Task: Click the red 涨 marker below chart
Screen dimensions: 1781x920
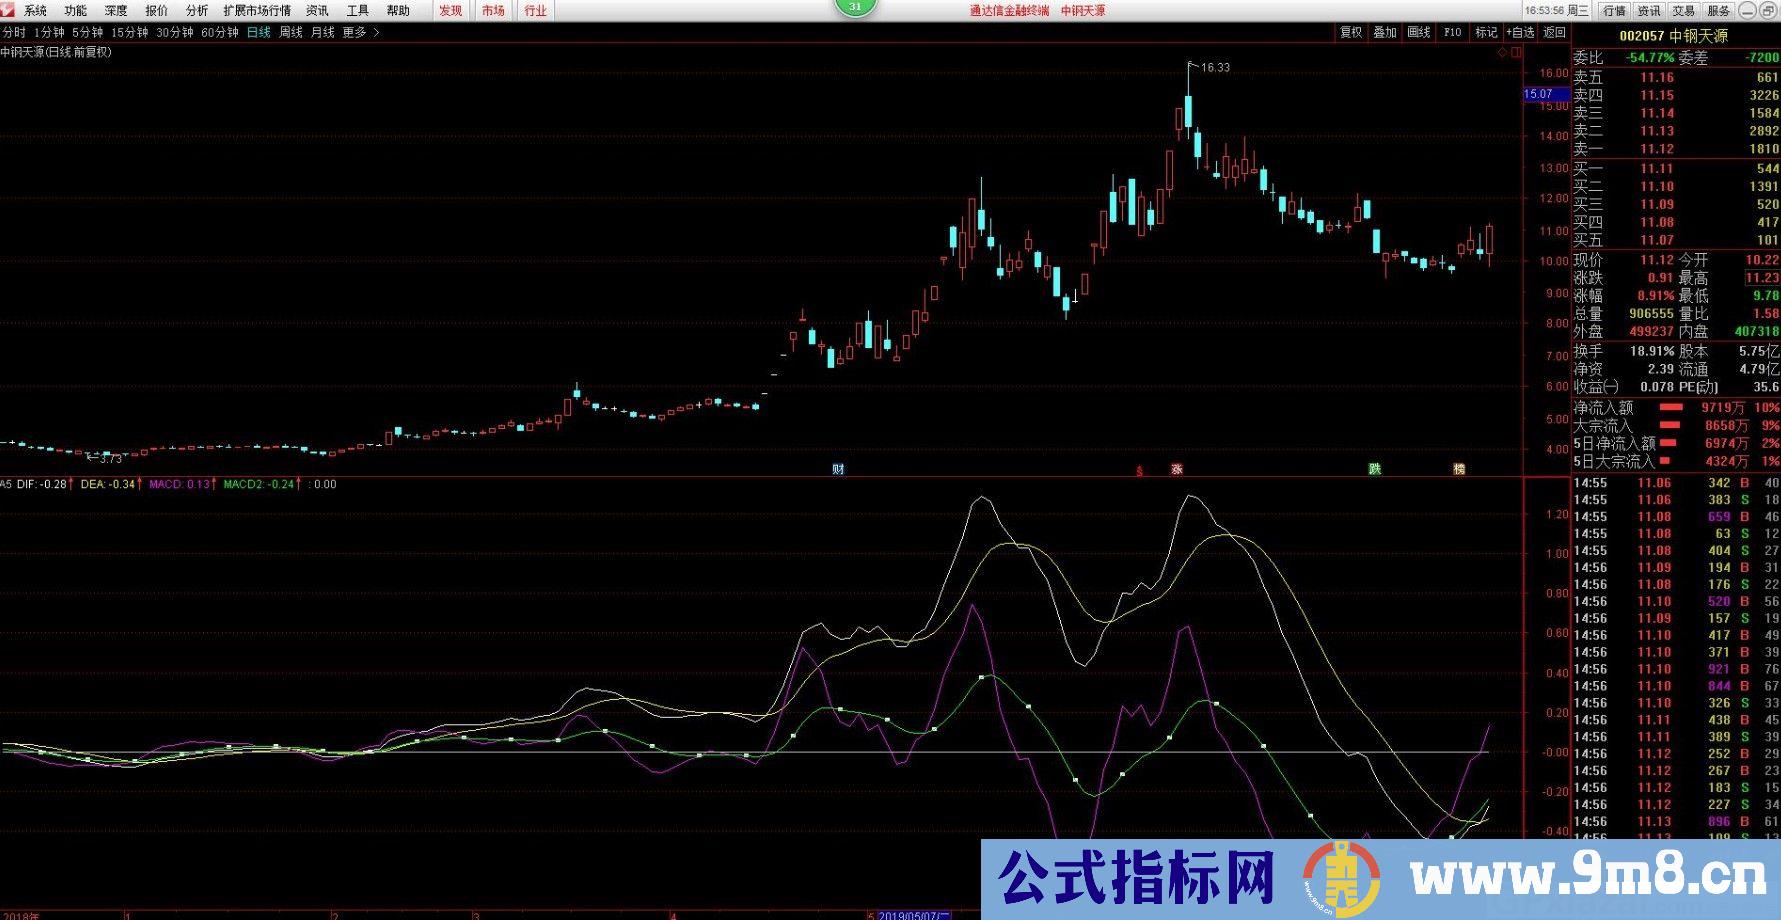Action: 1177,469
